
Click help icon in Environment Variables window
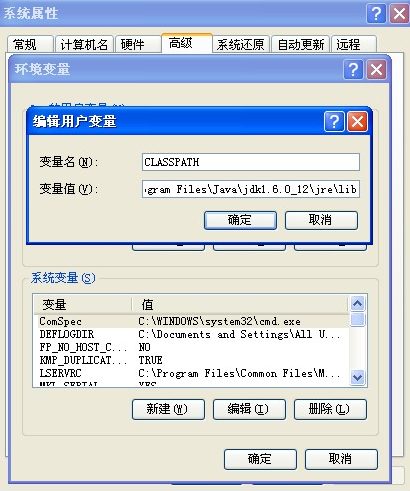point(353,70)
